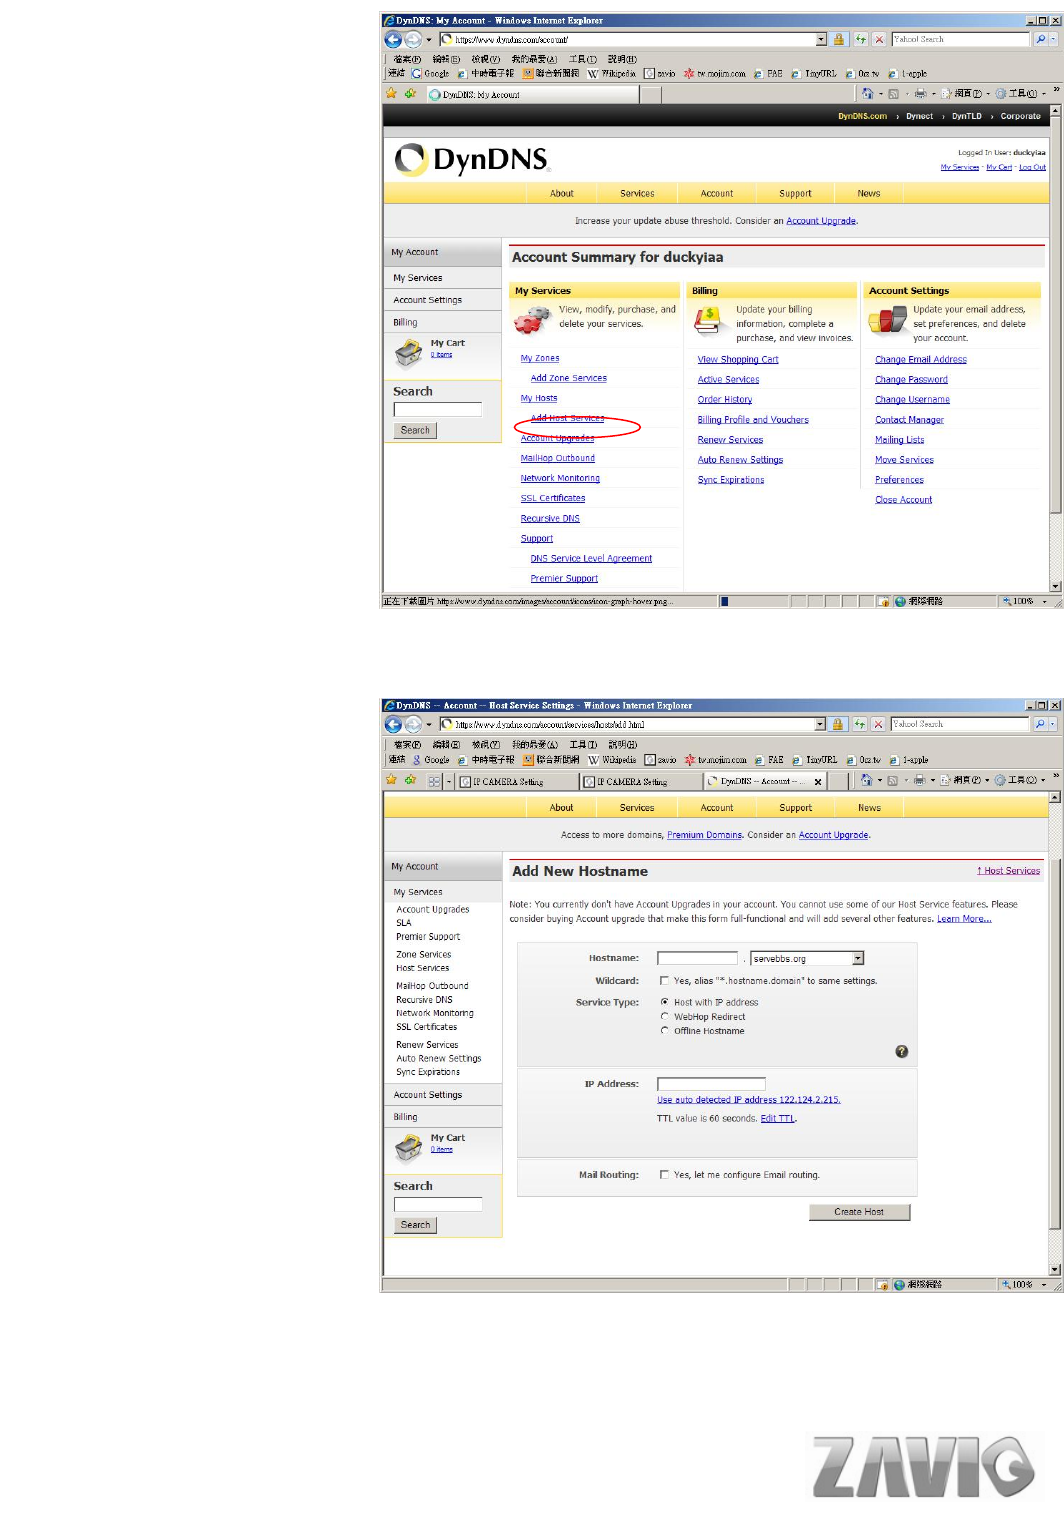Click Create Host button
Image resolution: width=1064 pixels, height=1515 pixels.
(x=859, y=1212)
